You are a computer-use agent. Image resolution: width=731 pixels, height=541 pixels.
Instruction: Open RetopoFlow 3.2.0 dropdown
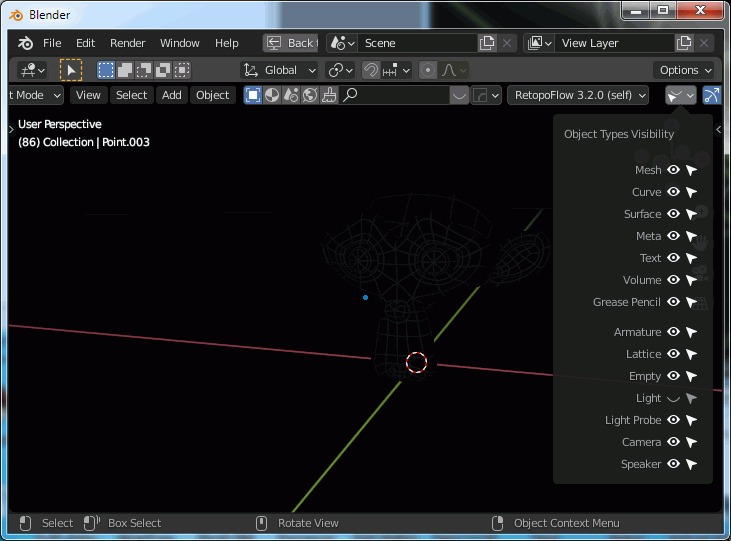[x=578, y=95]
